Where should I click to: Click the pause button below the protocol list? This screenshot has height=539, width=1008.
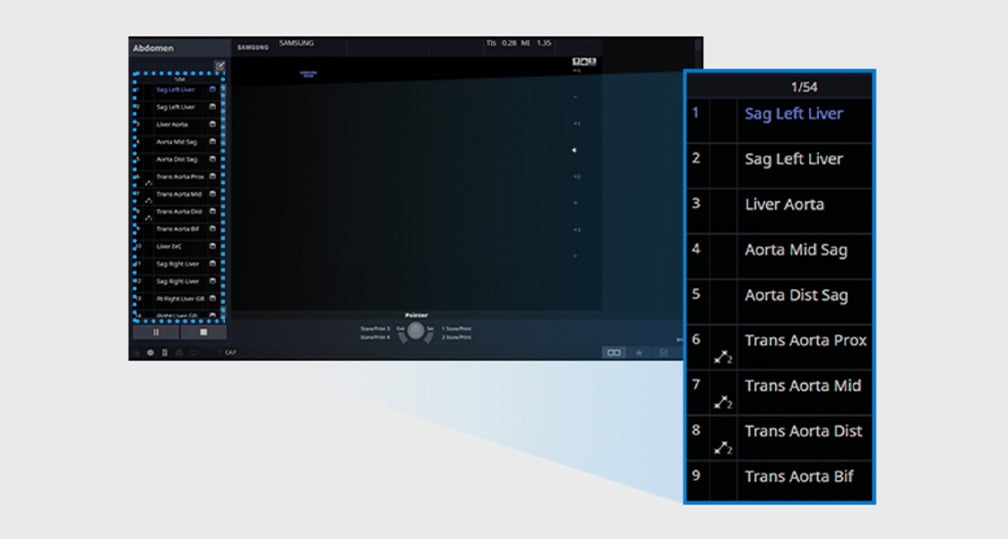155,332
